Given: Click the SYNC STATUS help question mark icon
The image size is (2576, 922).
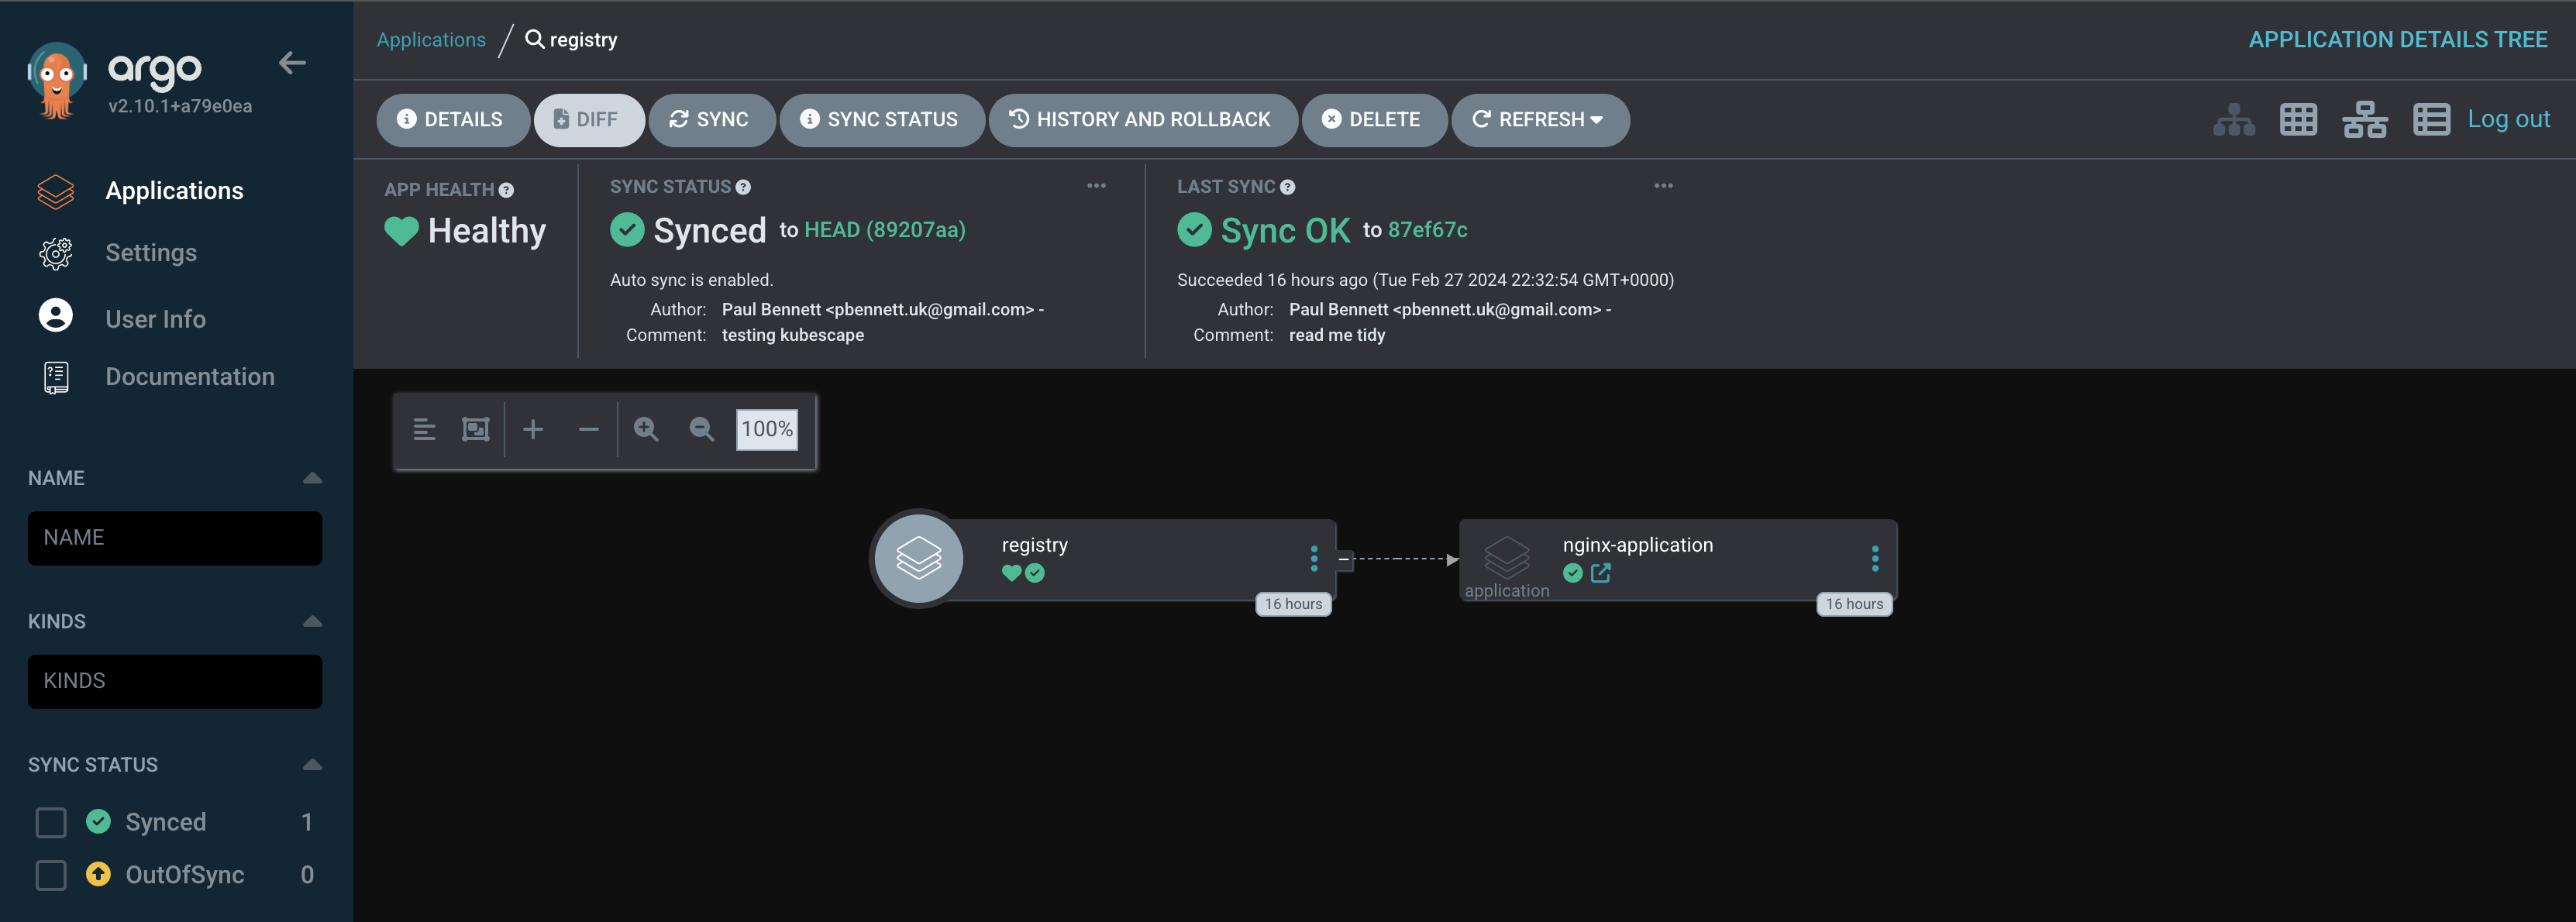Looking at the screenshot, I should click(743, 186).
